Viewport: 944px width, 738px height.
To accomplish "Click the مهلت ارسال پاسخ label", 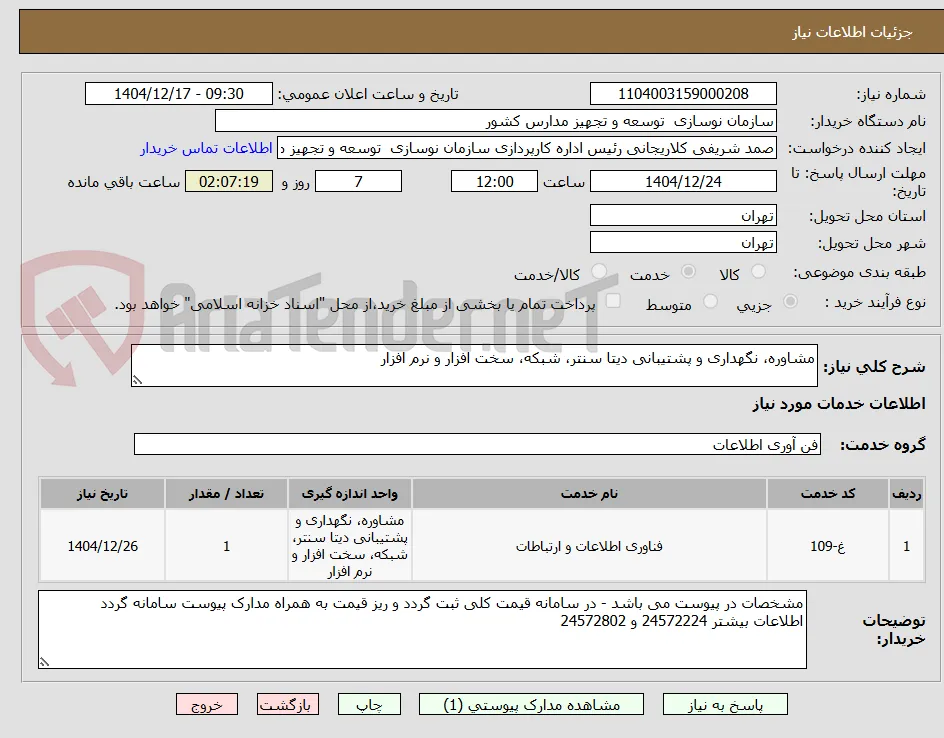I will click(858, 182).
